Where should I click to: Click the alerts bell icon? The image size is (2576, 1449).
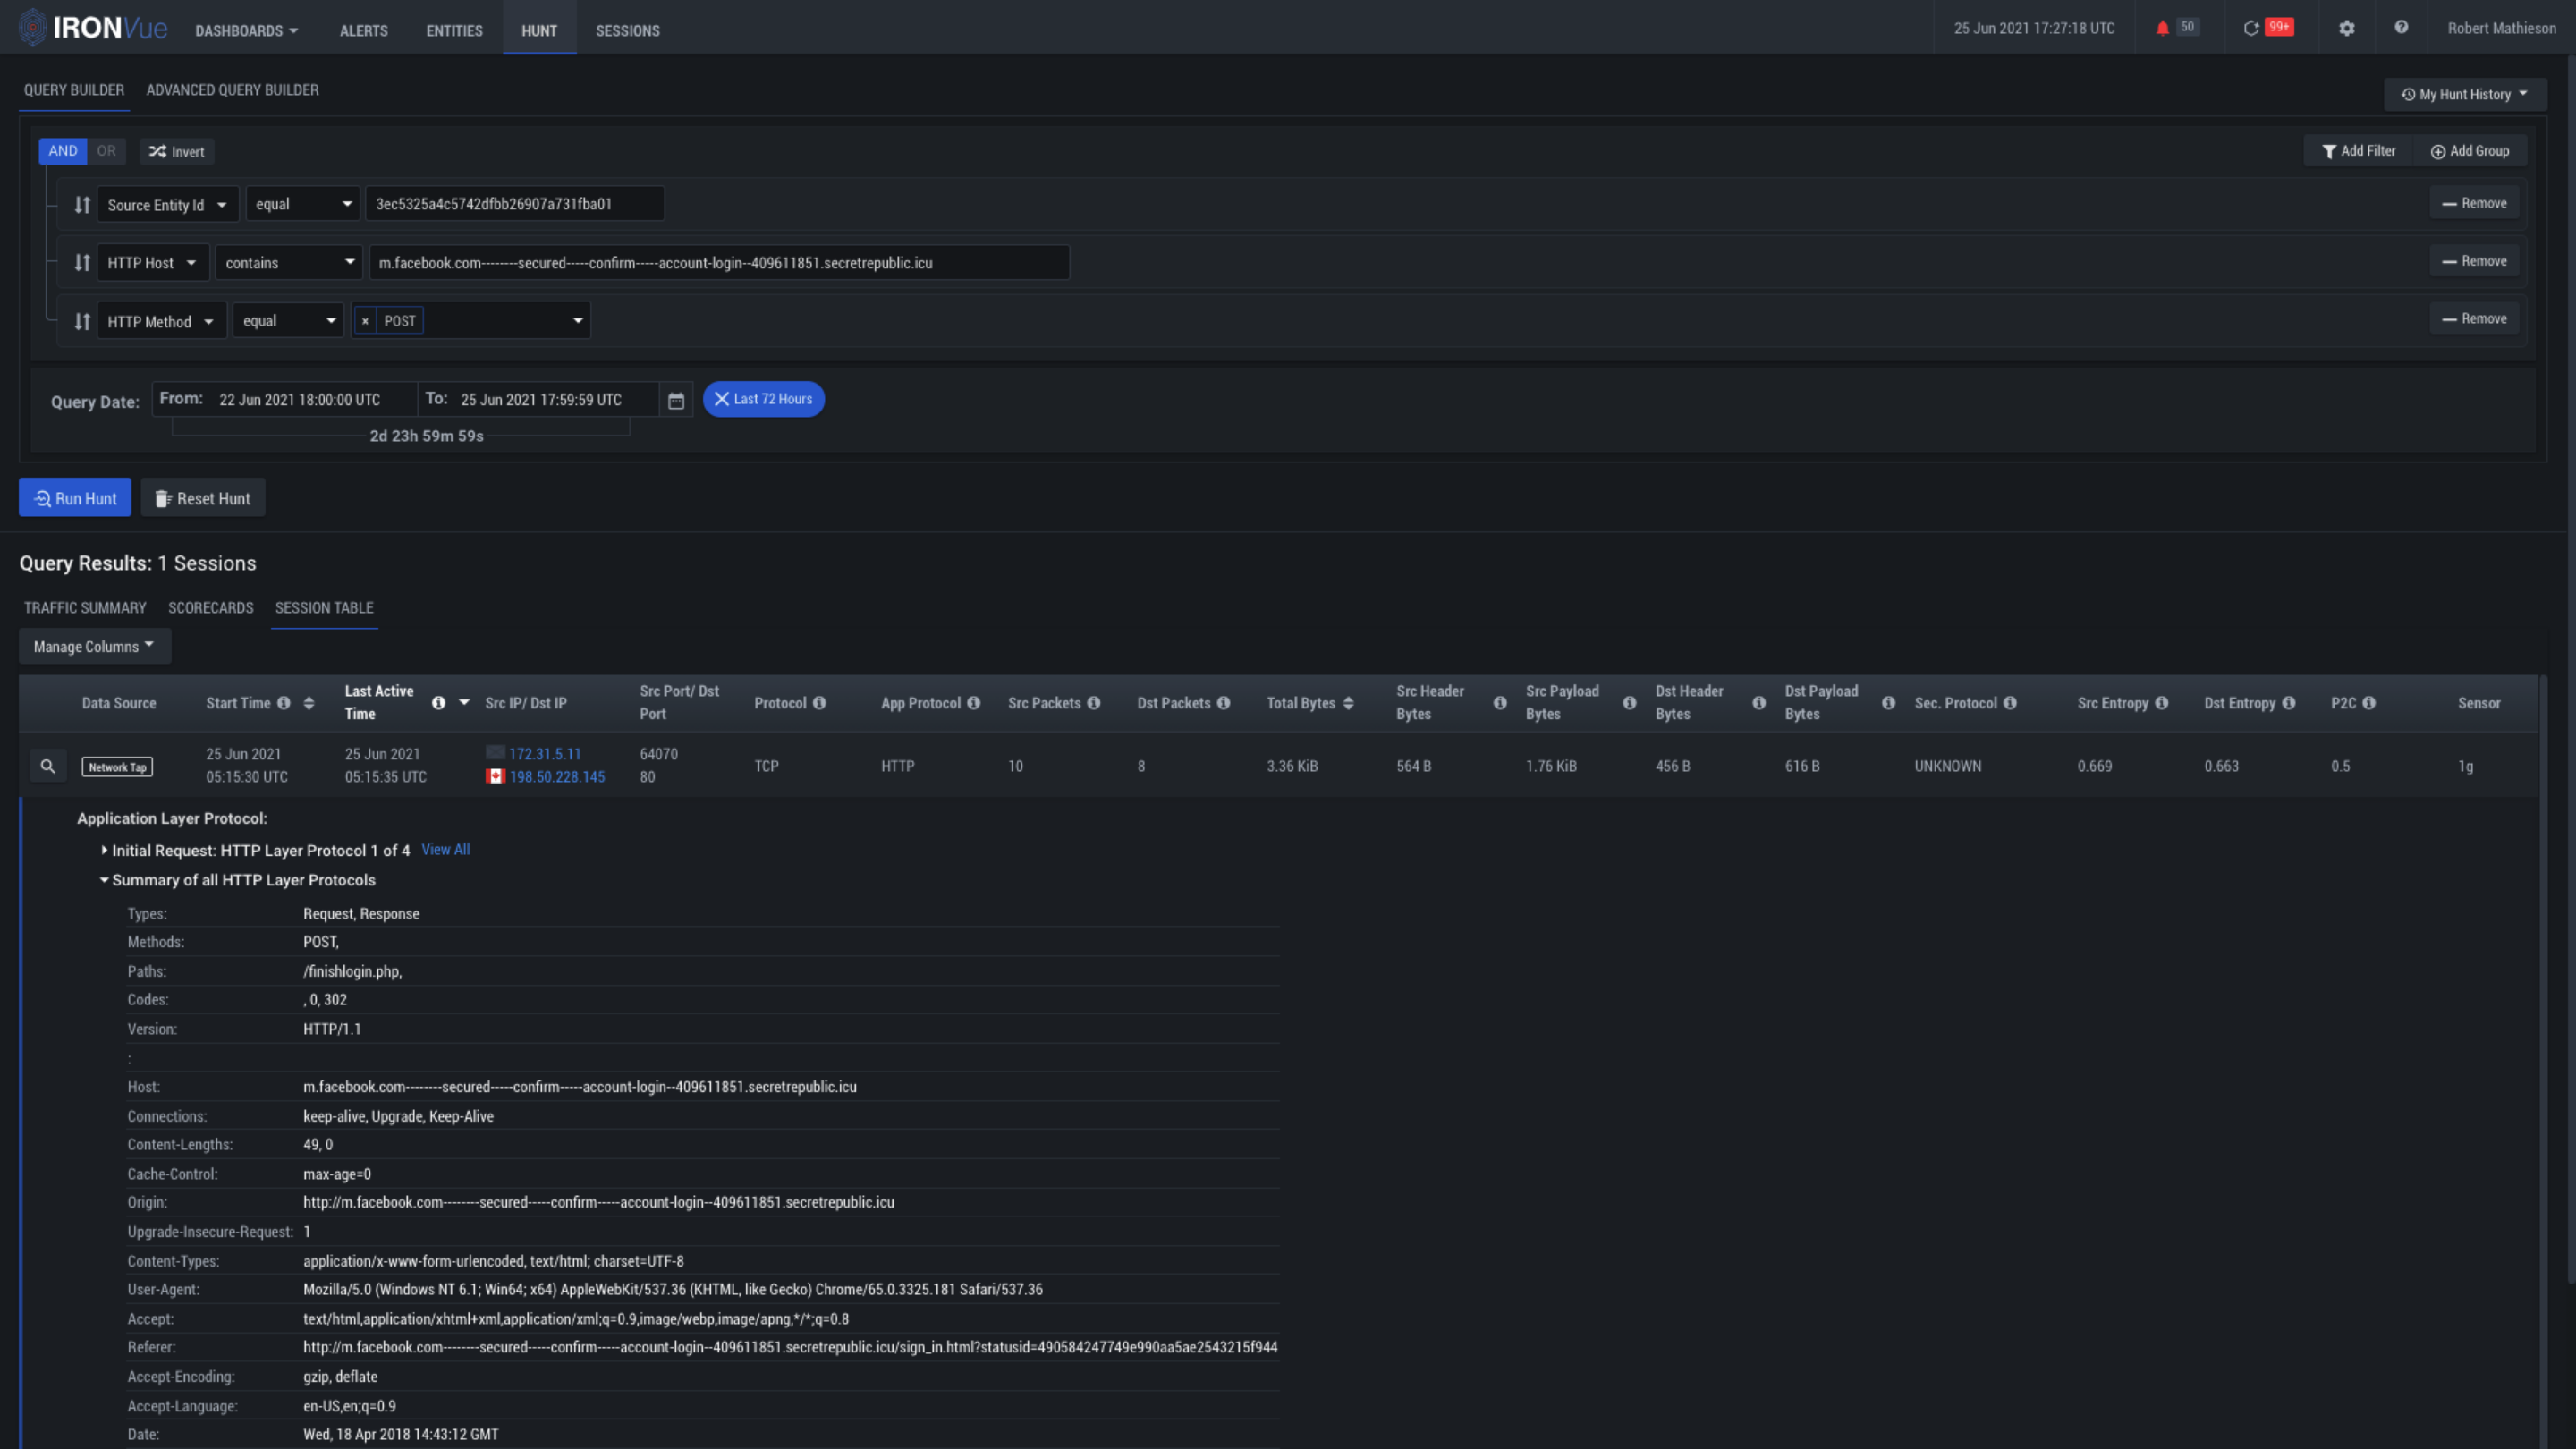[x=2162, y=28]
